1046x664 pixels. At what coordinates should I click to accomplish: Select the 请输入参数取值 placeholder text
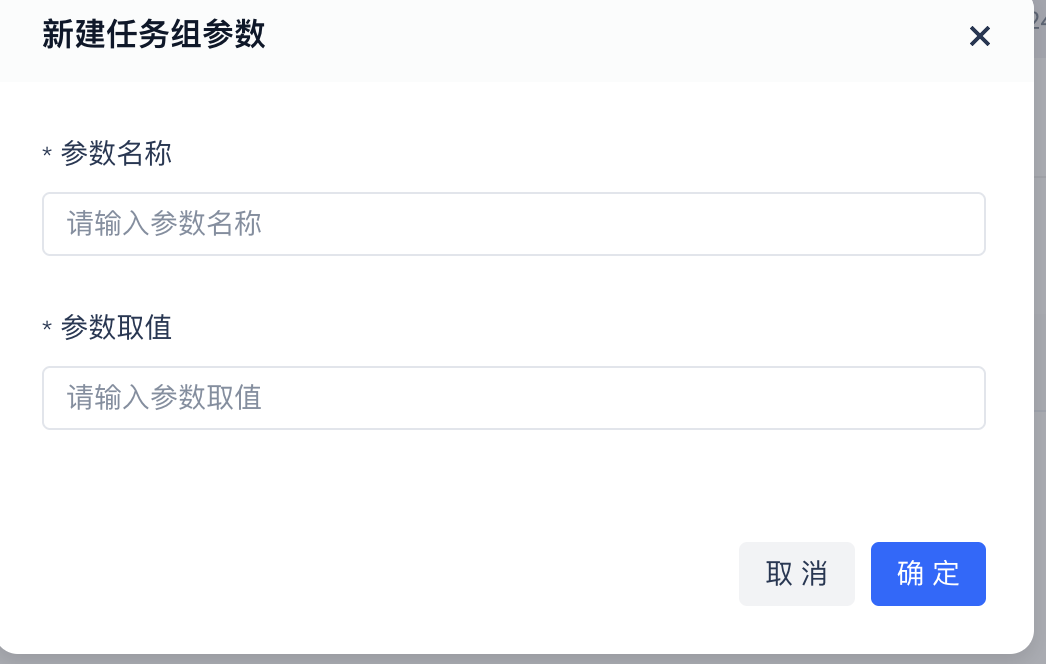[165, 398]
